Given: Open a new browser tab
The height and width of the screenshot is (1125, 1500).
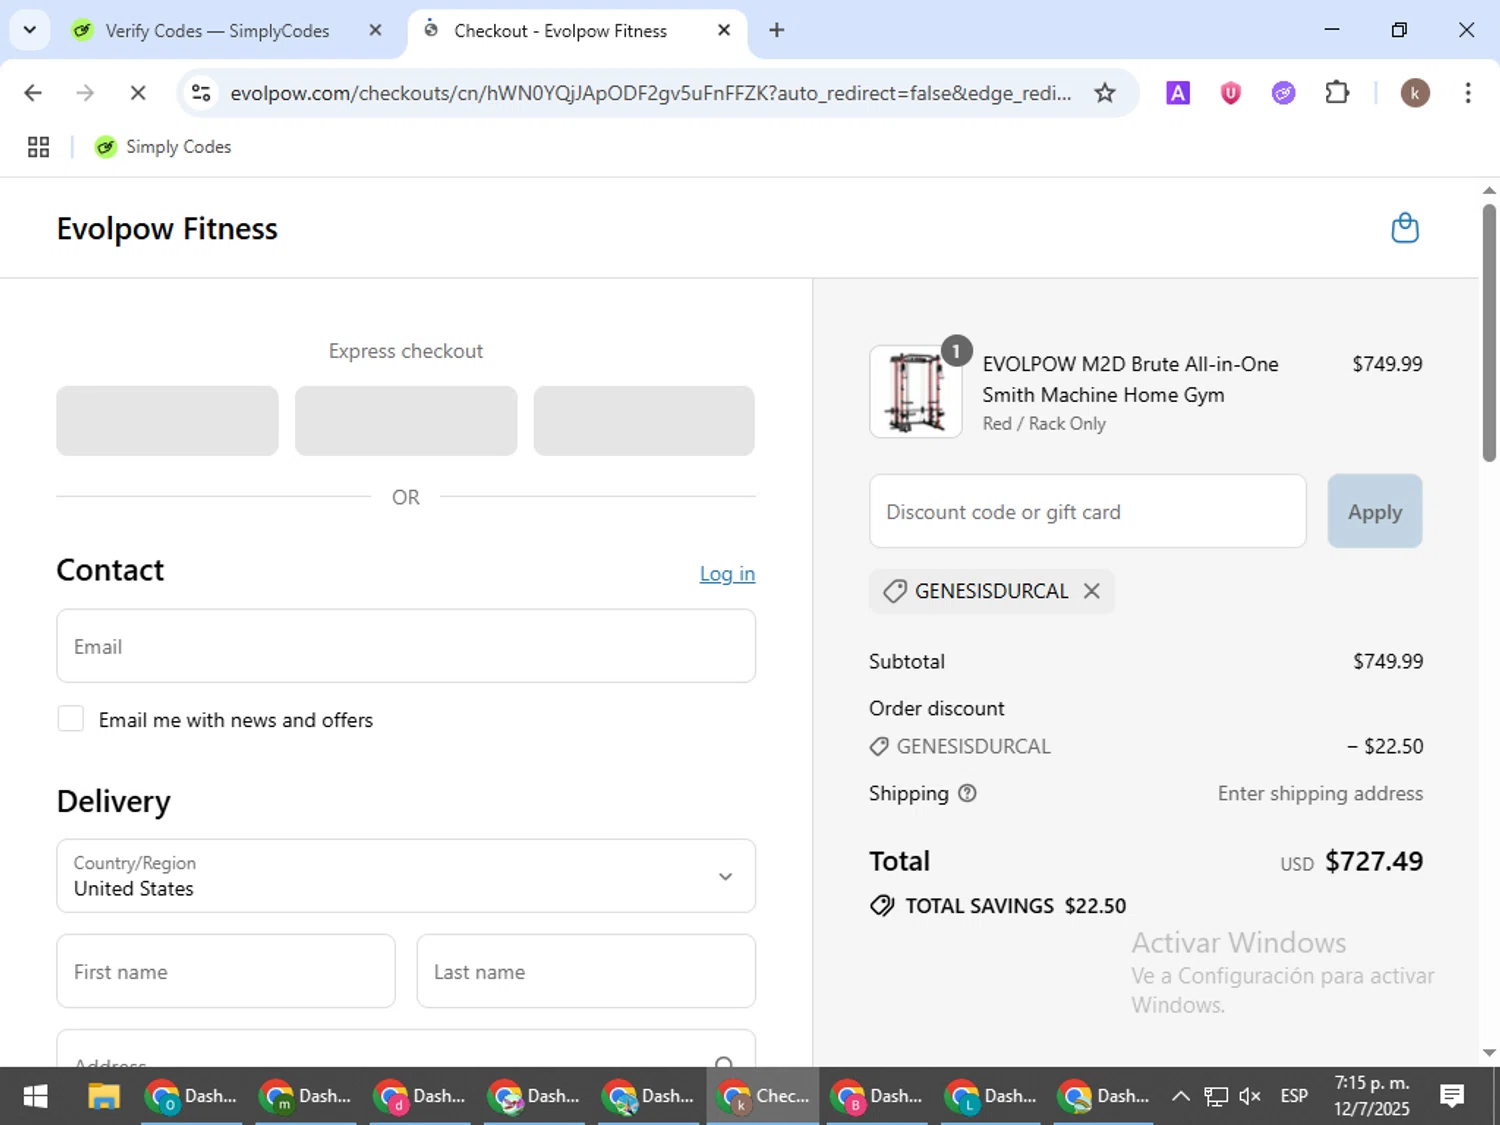Looking at the screenshot, I should pyautogui.click(x=777, y=30).
